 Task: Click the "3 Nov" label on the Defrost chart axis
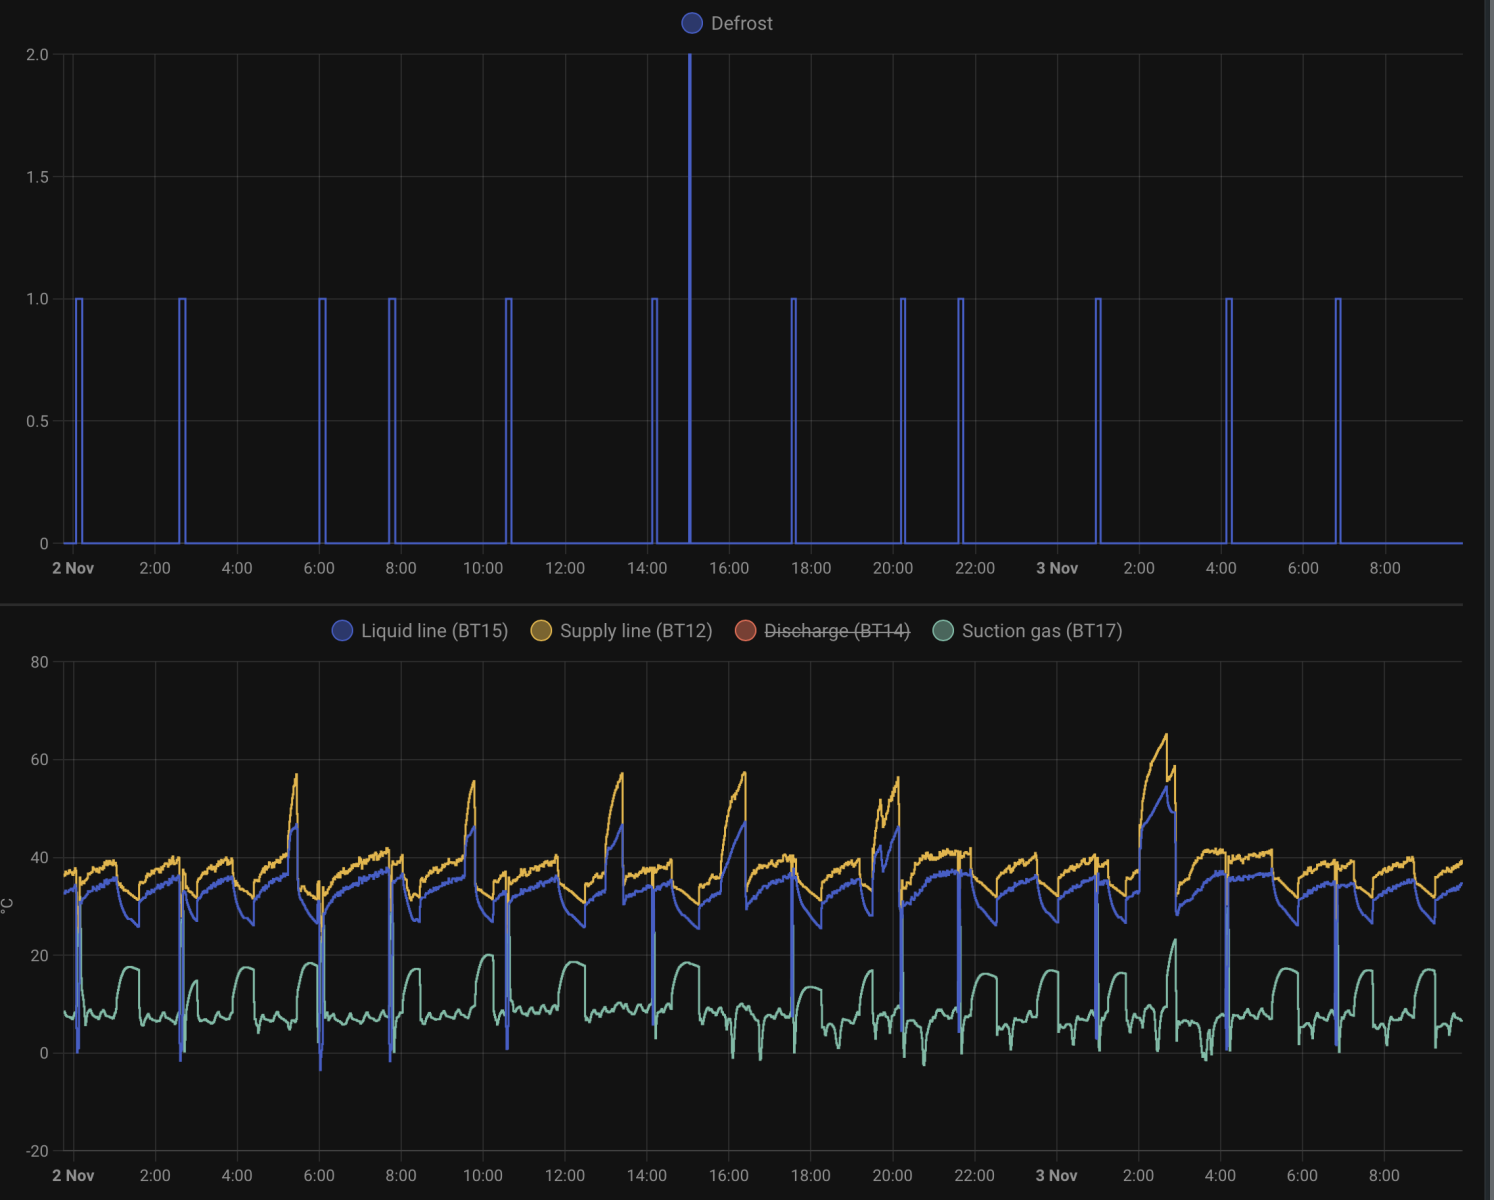[1056, 568]
